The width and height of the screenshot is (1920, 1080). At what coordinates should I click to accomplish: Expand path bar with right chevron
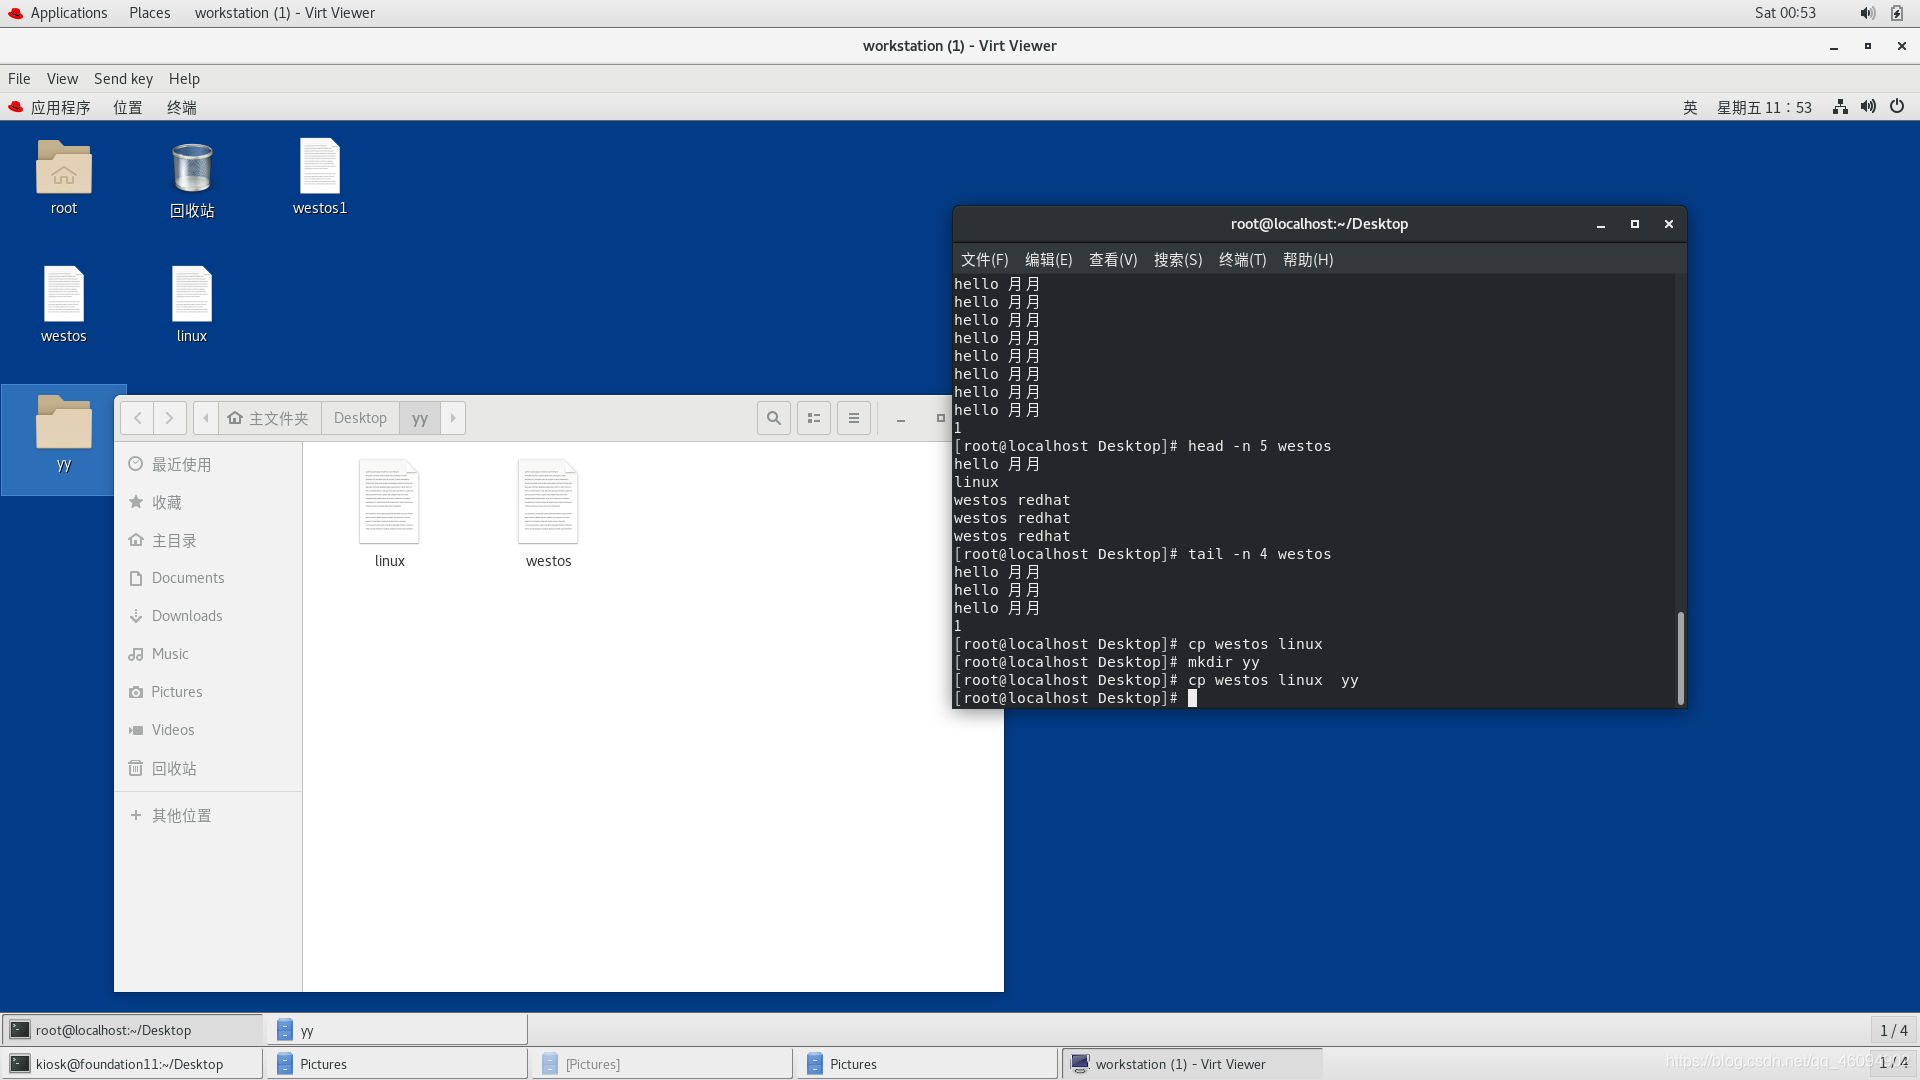453,418
